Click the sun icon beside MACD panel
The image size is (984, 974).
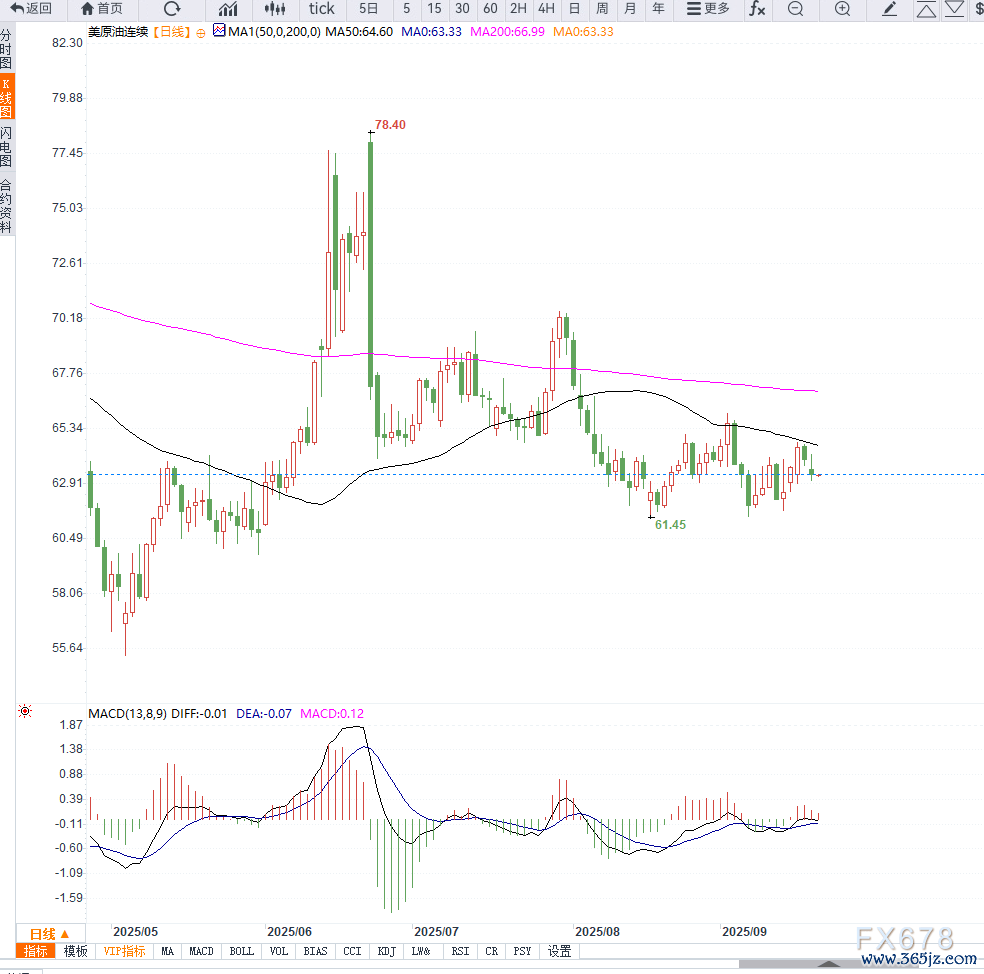pyautogui.click(x=25, y=712)
